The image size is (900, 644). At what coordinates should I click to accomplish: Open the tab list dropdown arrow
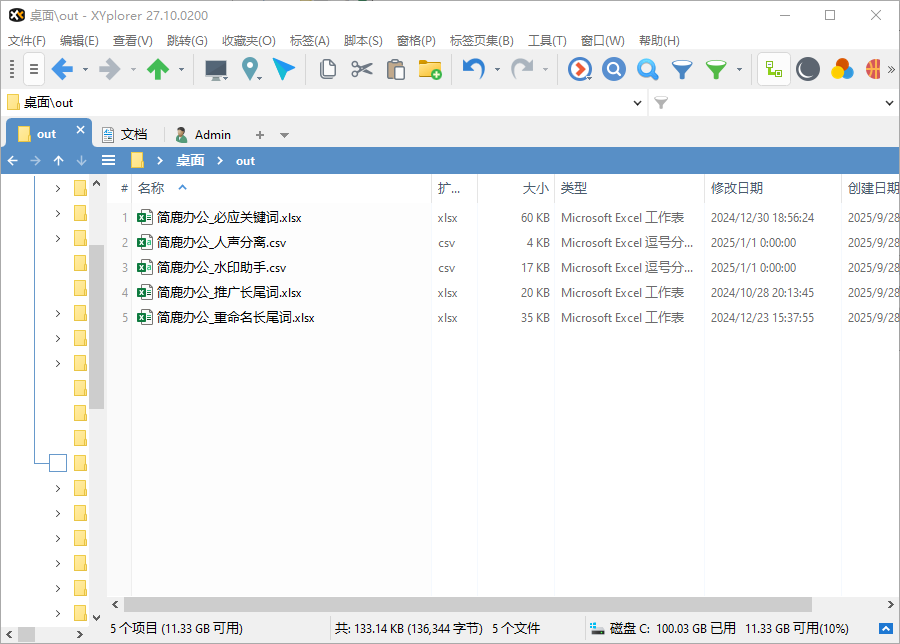point(285,135)
